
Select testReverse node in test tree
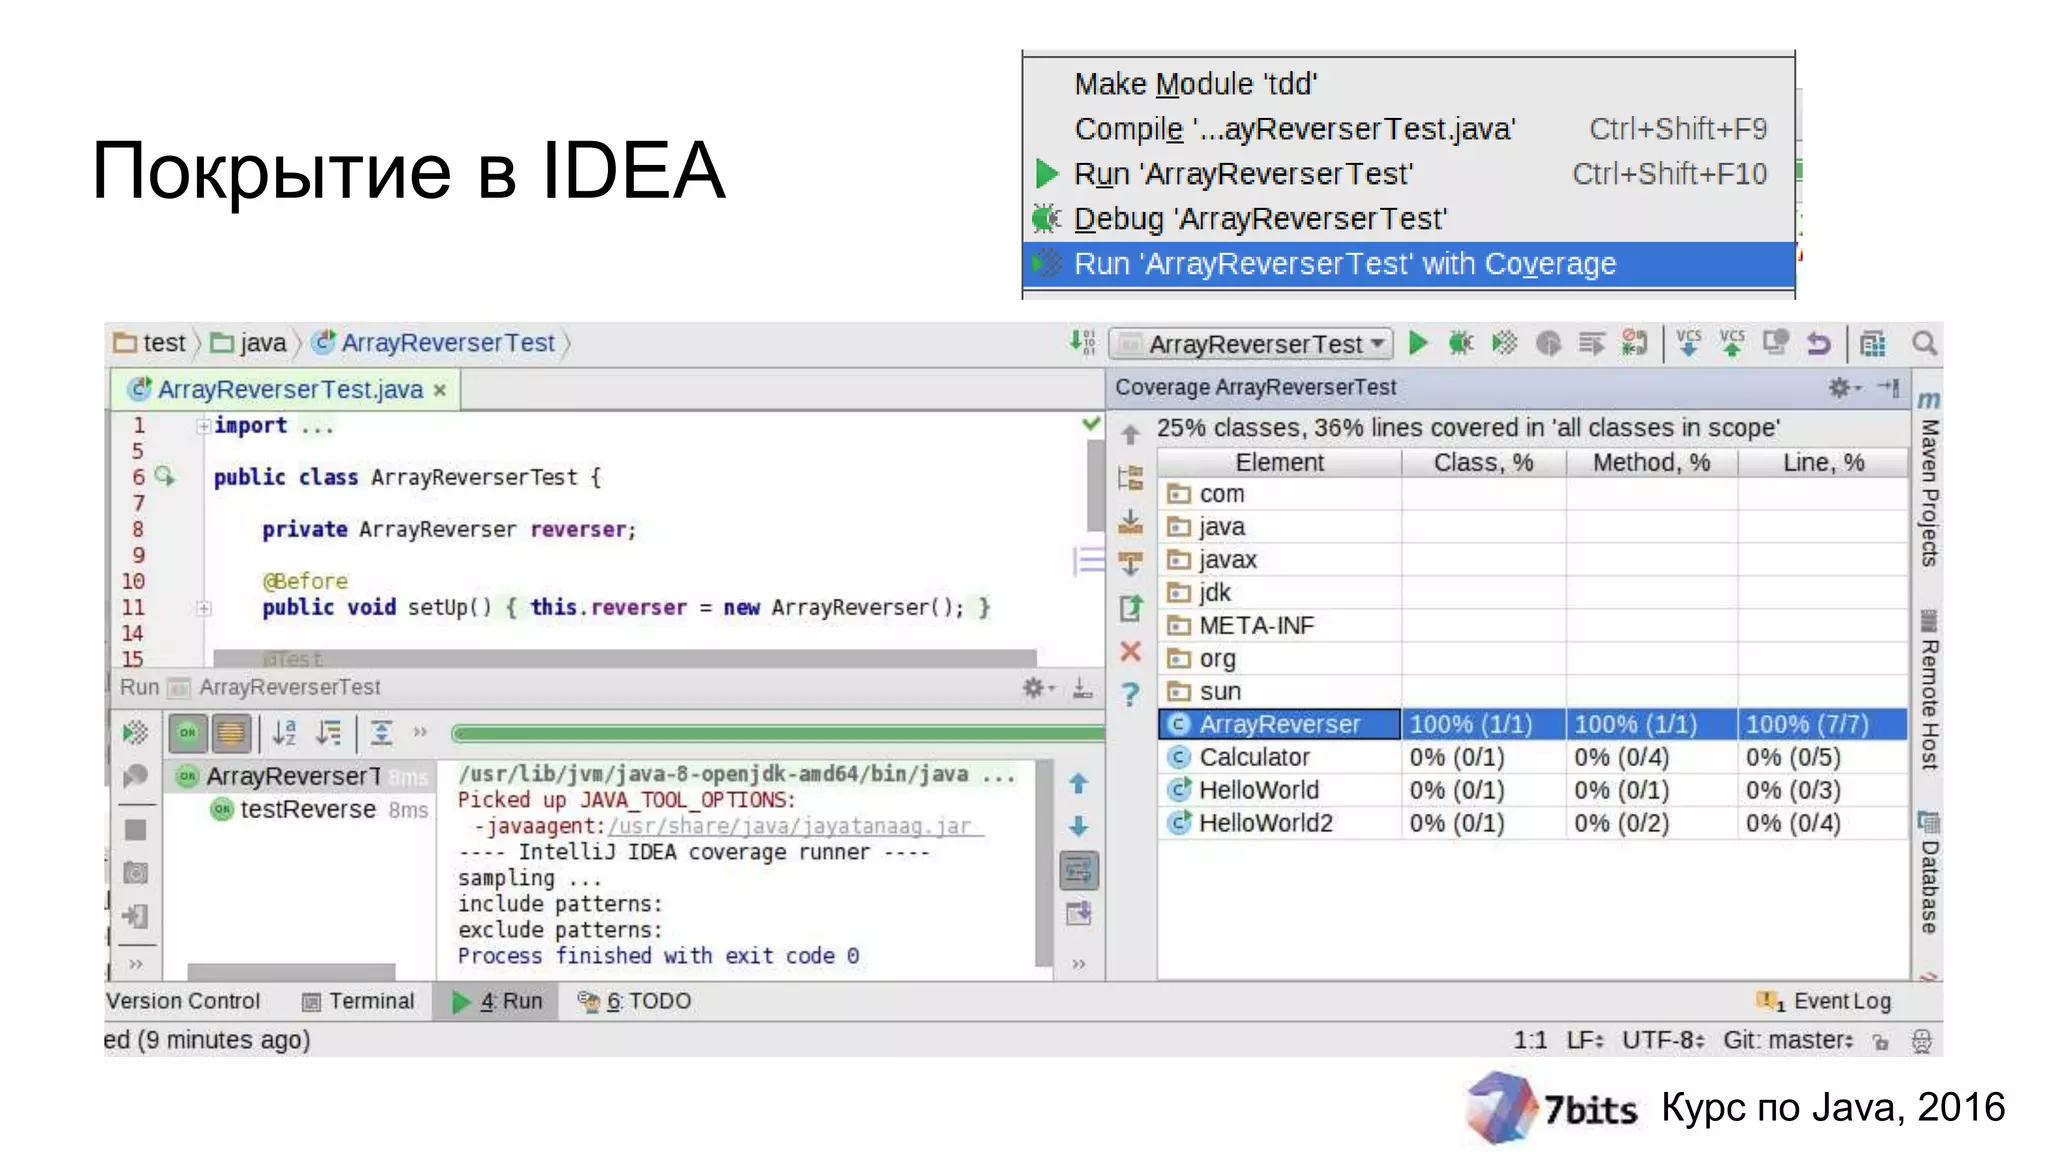click(x=307, y=809)
